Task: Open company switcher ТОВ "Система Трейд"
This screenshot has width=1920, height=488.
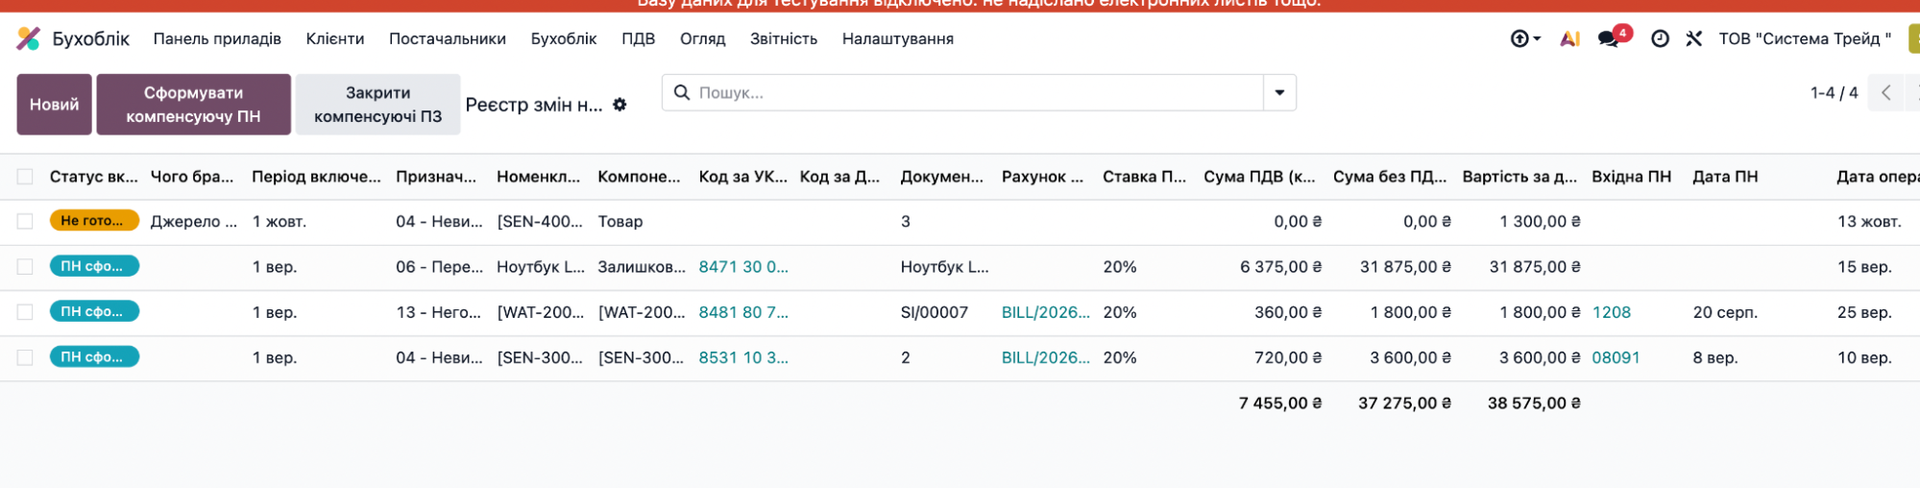Action: click(1805, 39)
